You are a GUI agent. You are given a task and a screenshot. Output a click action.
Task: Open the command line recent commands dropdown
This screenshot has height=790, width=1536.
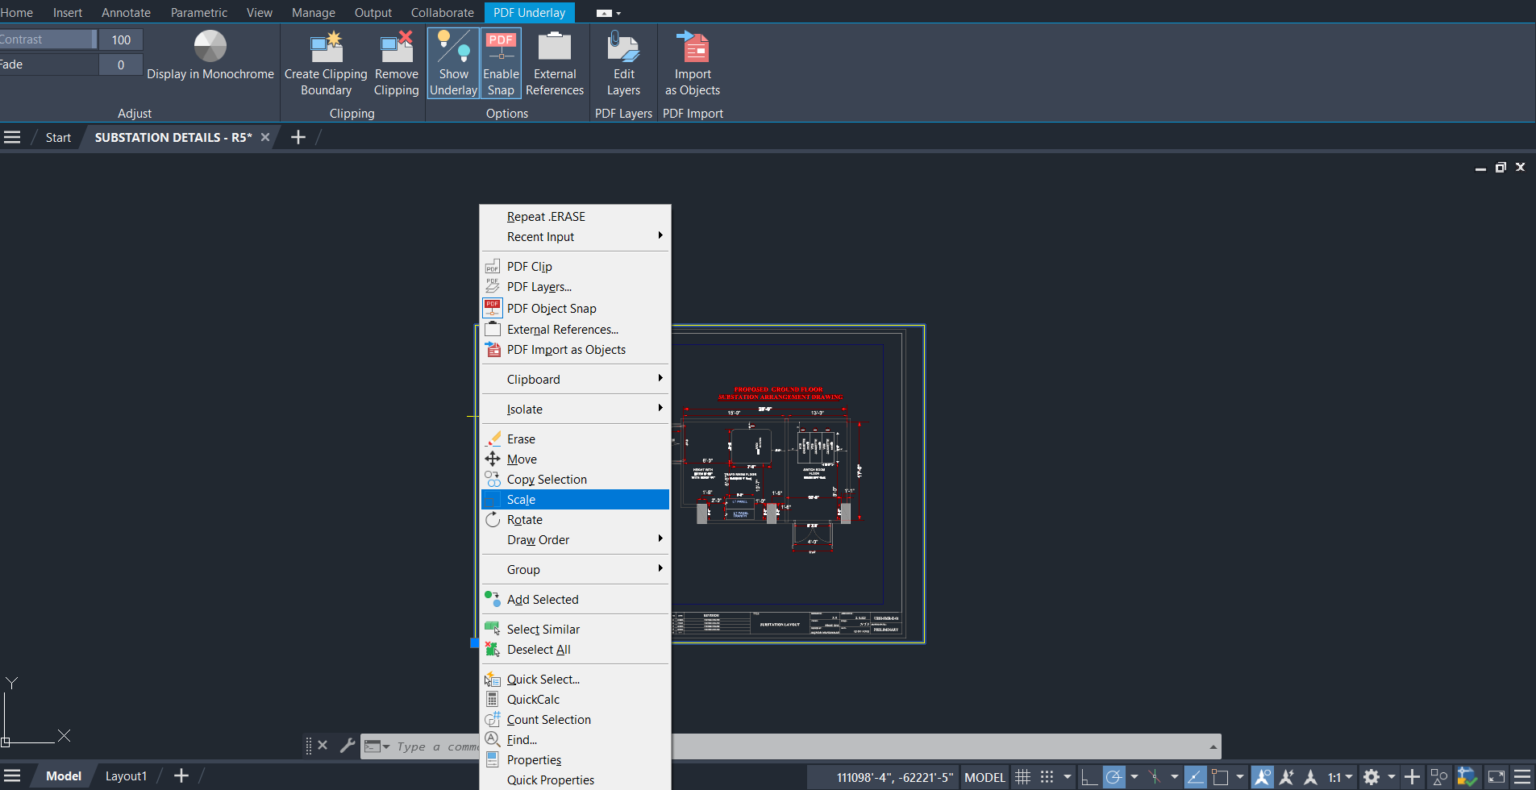coord(377,746)
